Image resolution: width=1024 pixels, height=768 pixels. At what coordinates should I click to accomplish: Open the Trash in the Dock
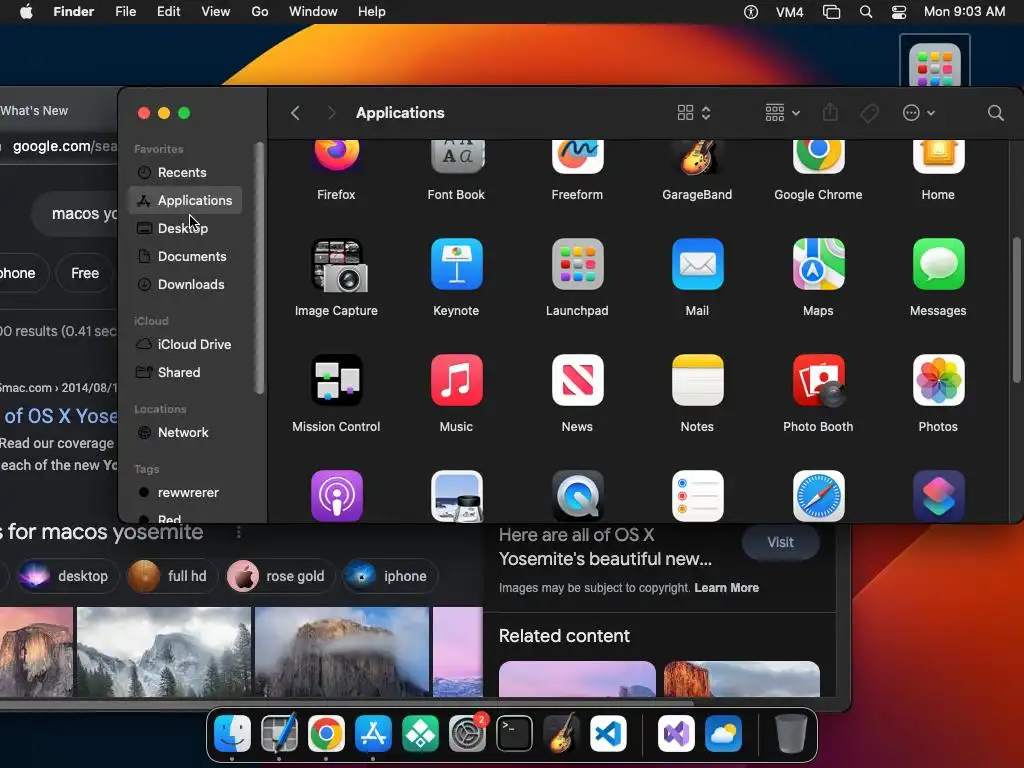[791, 733]
